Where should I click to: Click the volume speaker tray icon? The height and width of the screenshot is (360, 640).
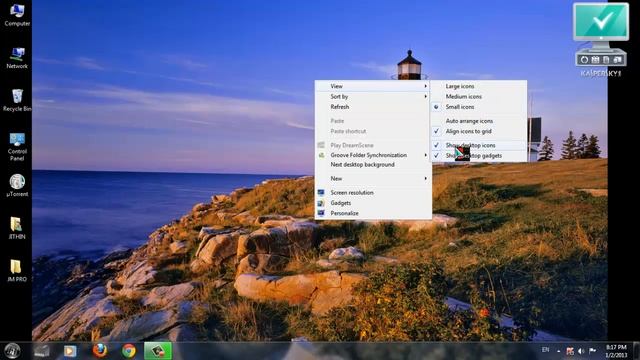[581, 351]
